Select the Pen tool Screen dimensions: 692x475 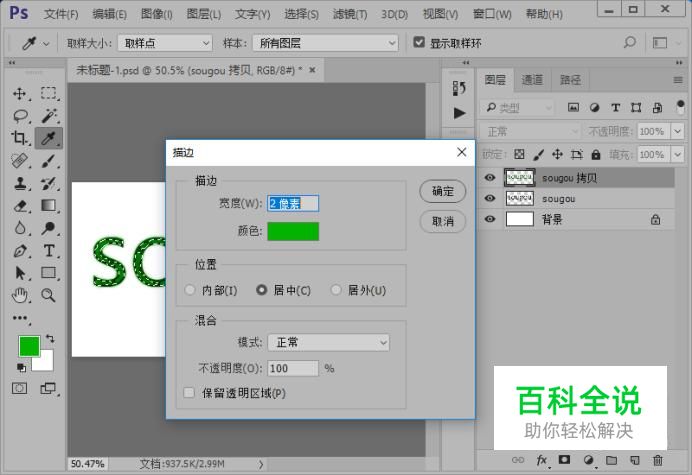19,251
